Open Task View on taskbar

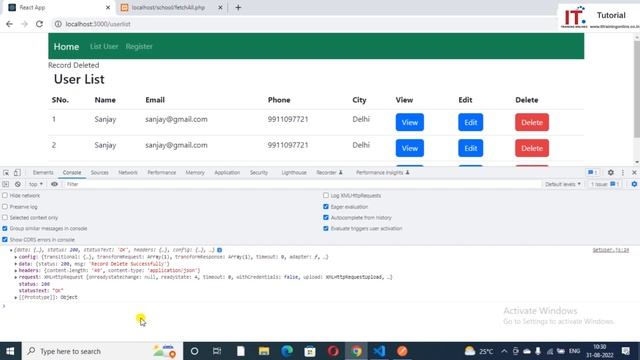[217, 351]
